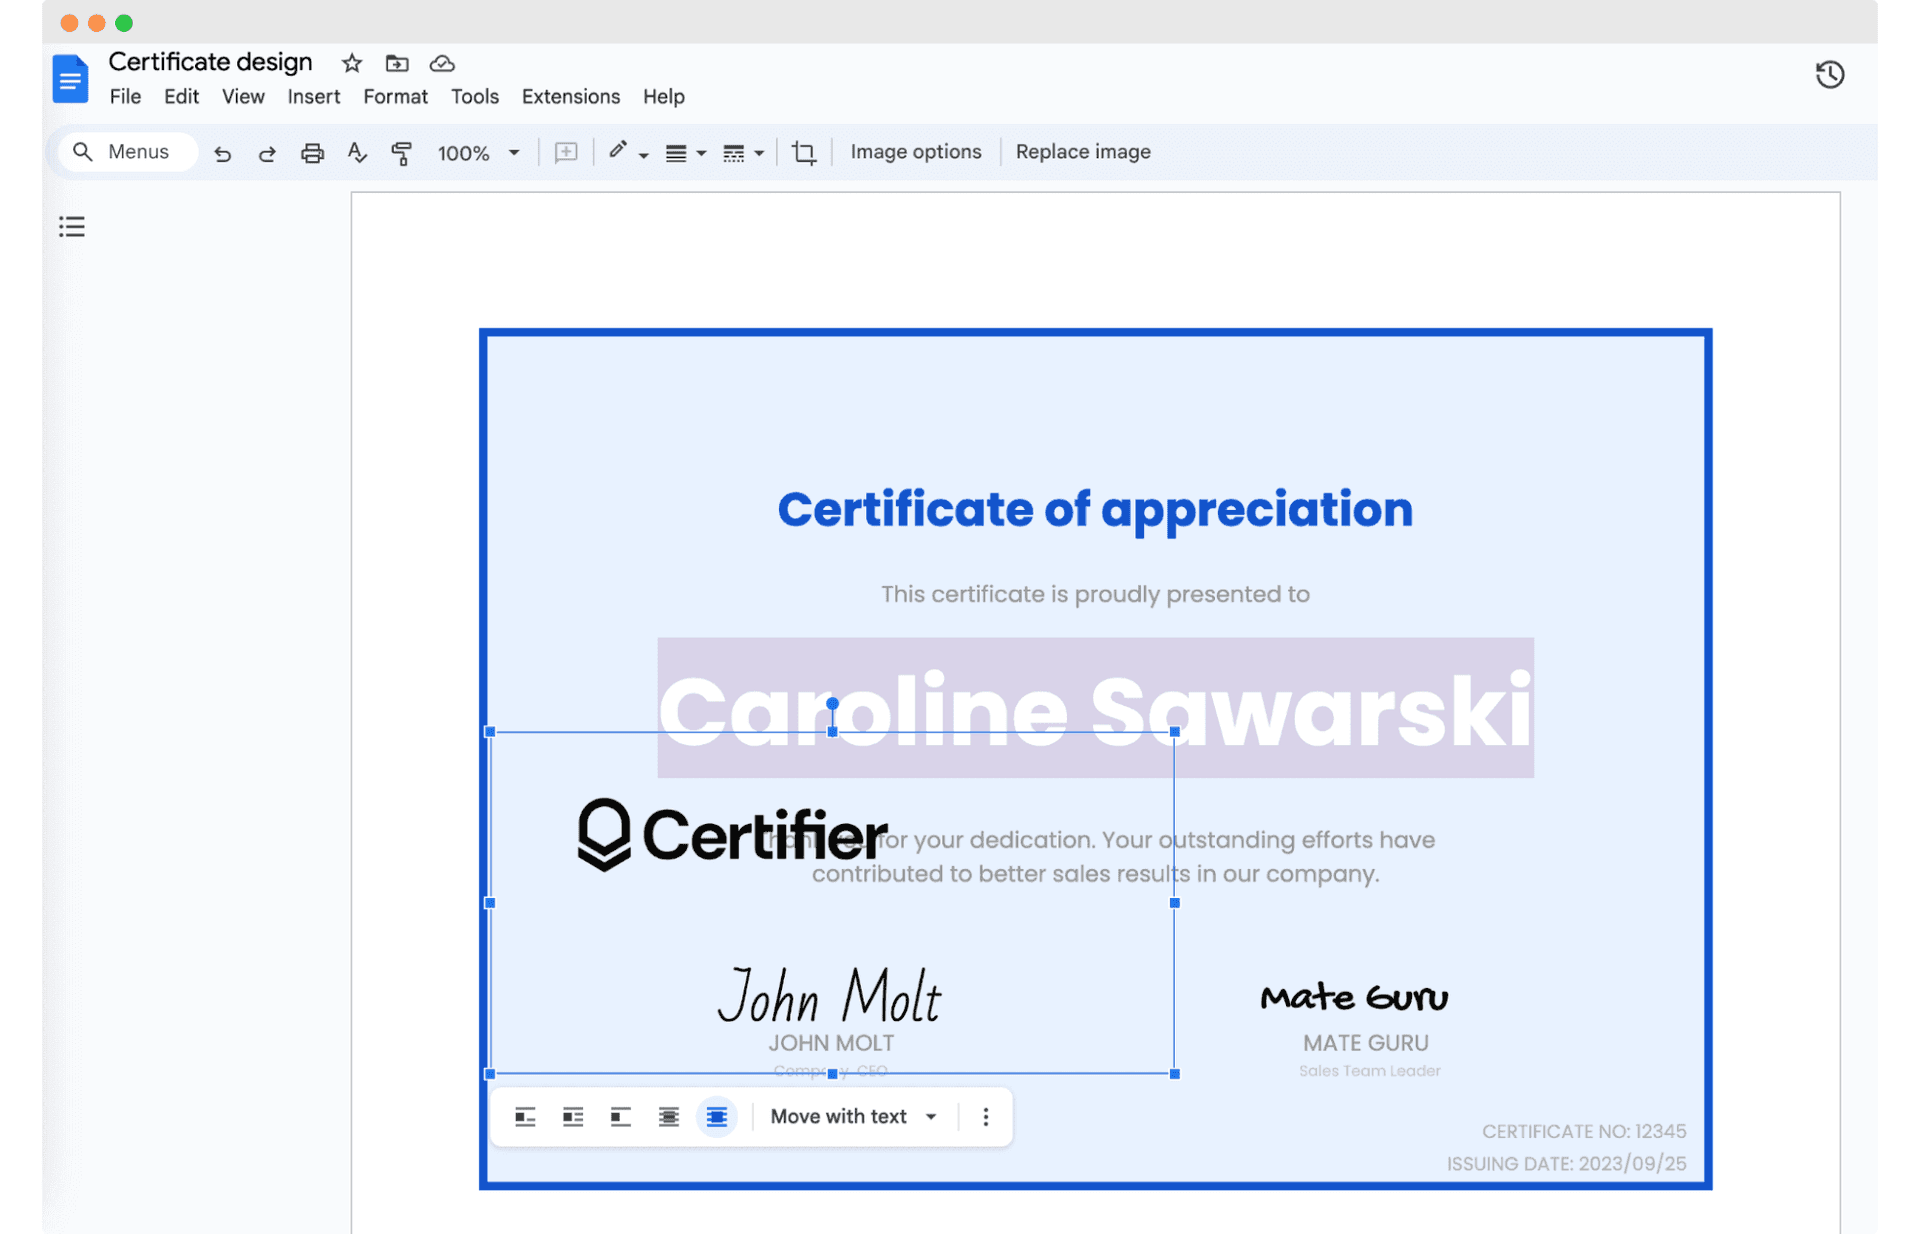1920x1234 pixels.
Task: Click the Redo icon in toolbar
Action: tap(266, 151)
